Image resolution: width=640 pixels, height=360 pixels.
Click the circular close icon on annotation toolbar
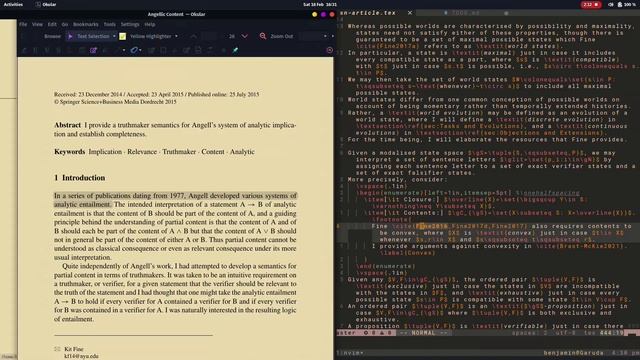(x=329, y=50)
